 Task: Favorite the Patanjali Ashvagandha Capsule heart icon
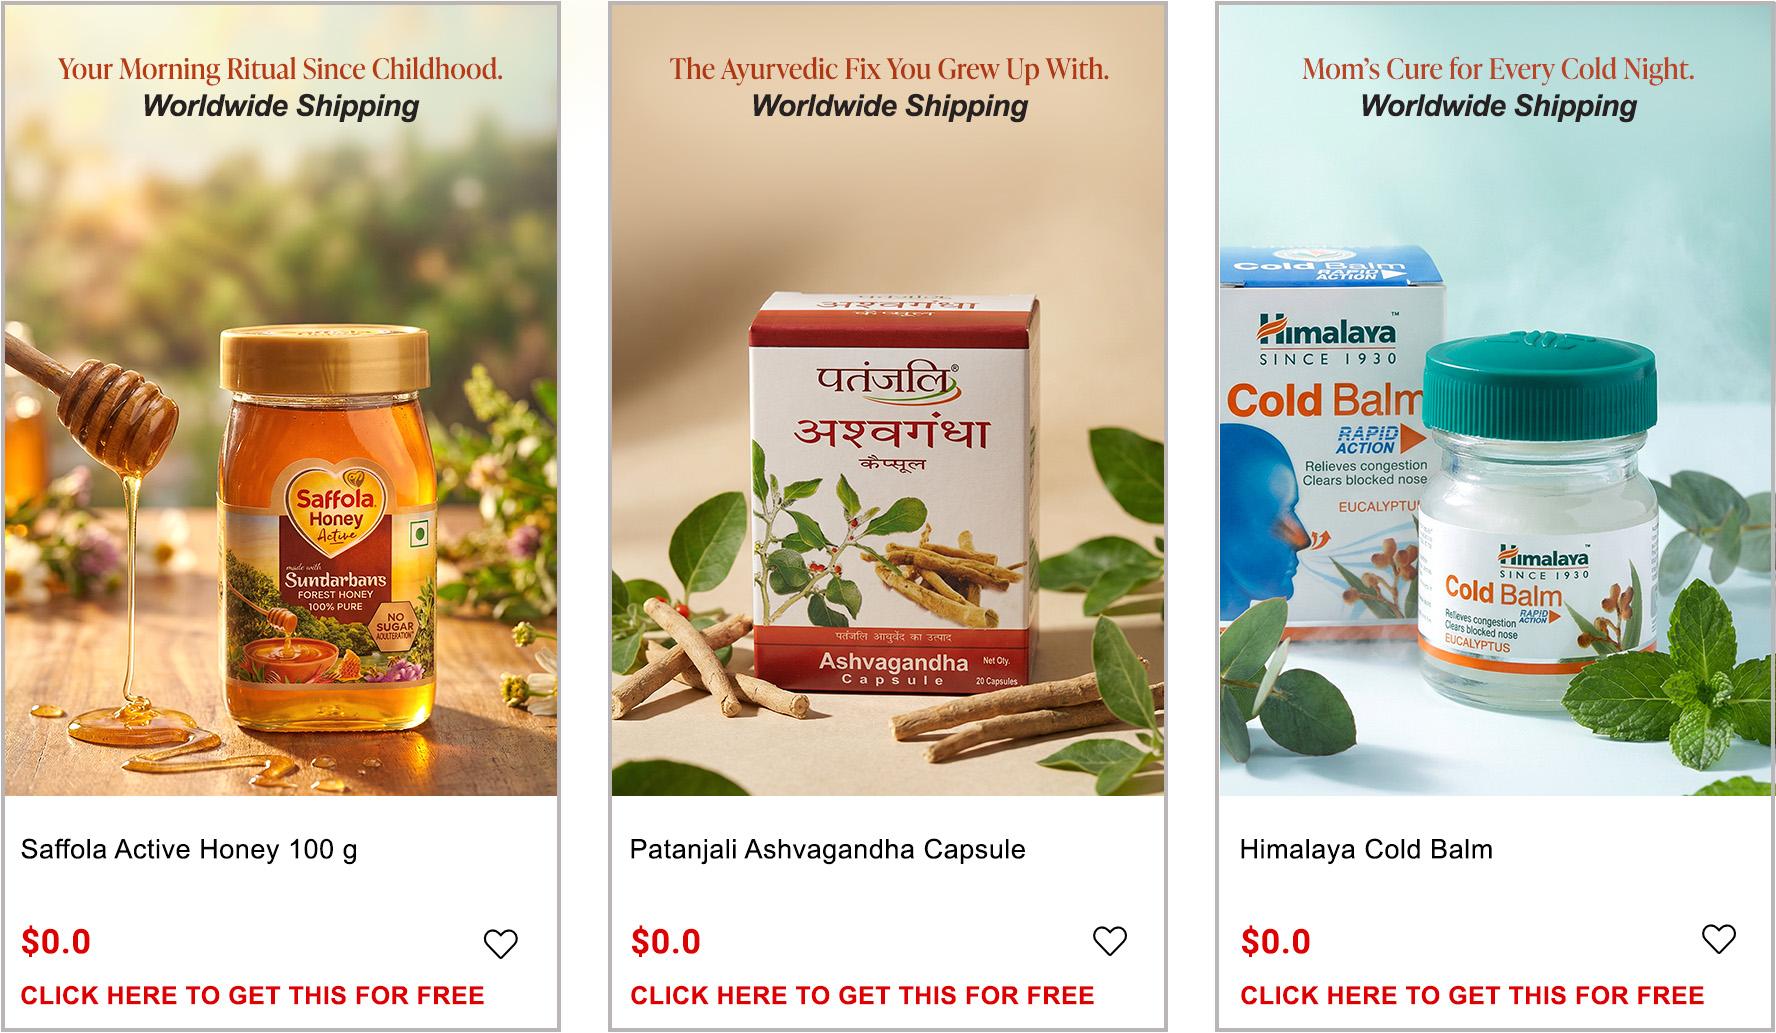click(1110, 940)
